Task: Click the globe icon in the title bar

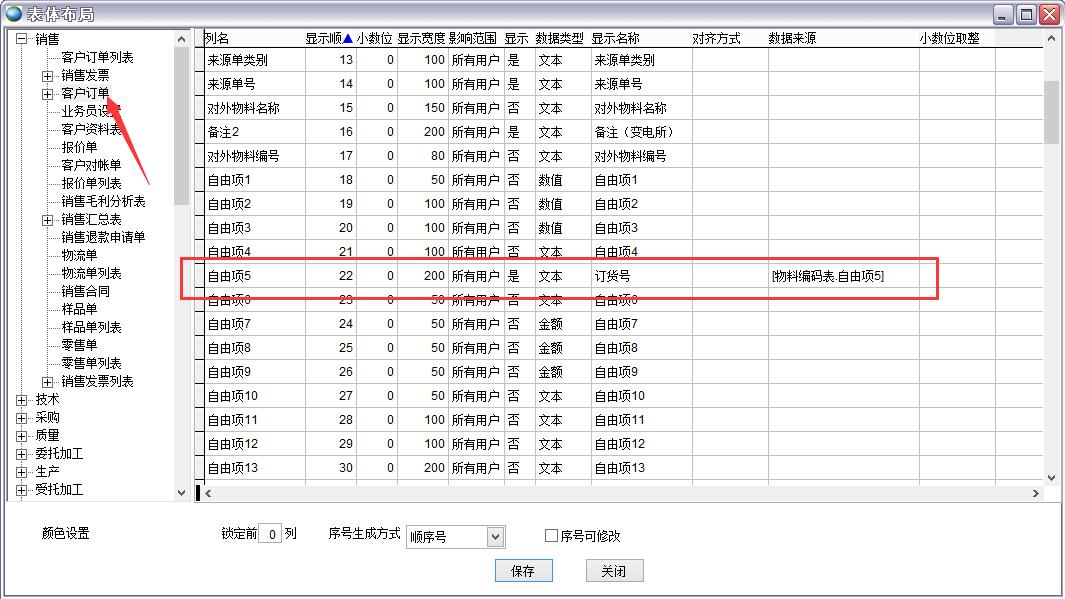Action: [13, 13]
